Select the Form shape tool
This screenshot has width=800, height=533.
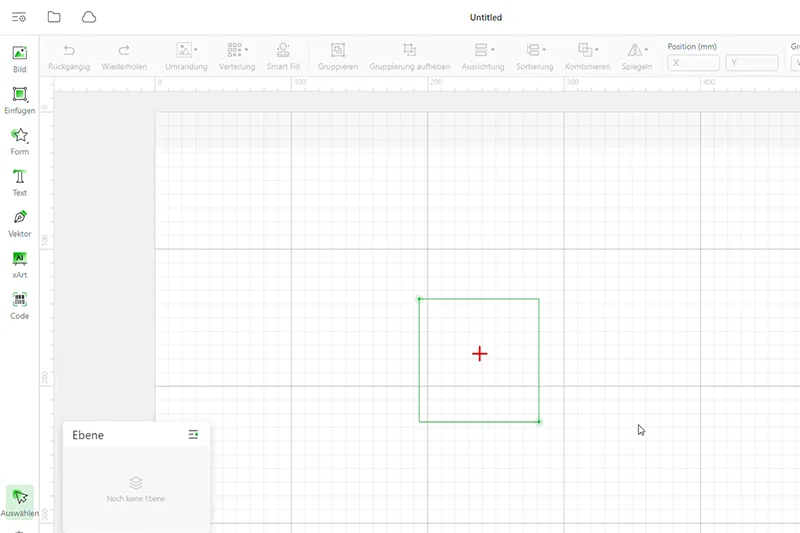[x=19, y=141]
